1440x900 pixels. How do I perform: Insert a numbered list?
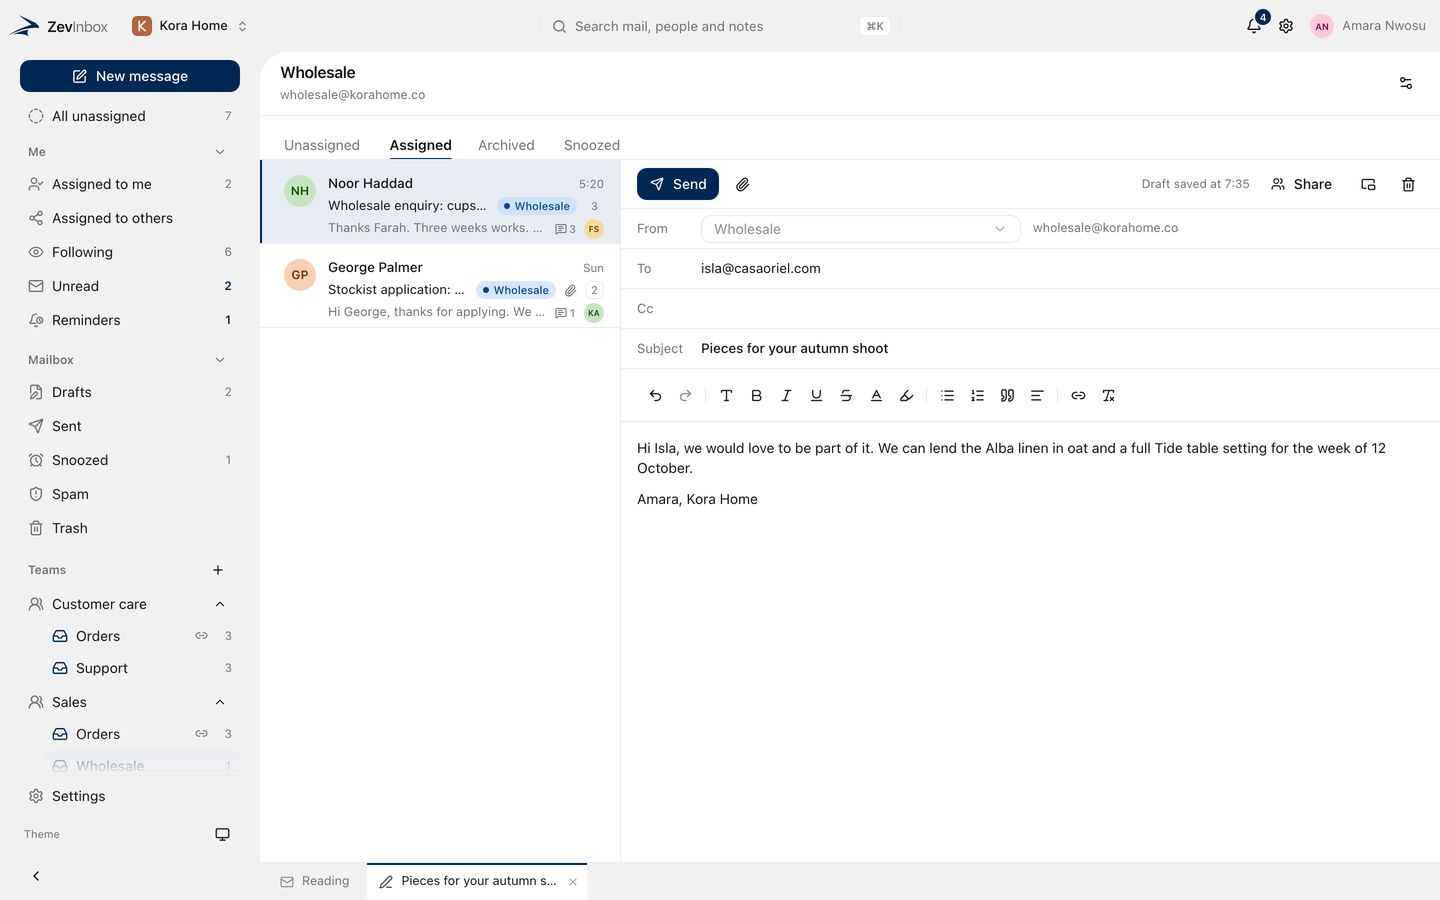(977, 396)
